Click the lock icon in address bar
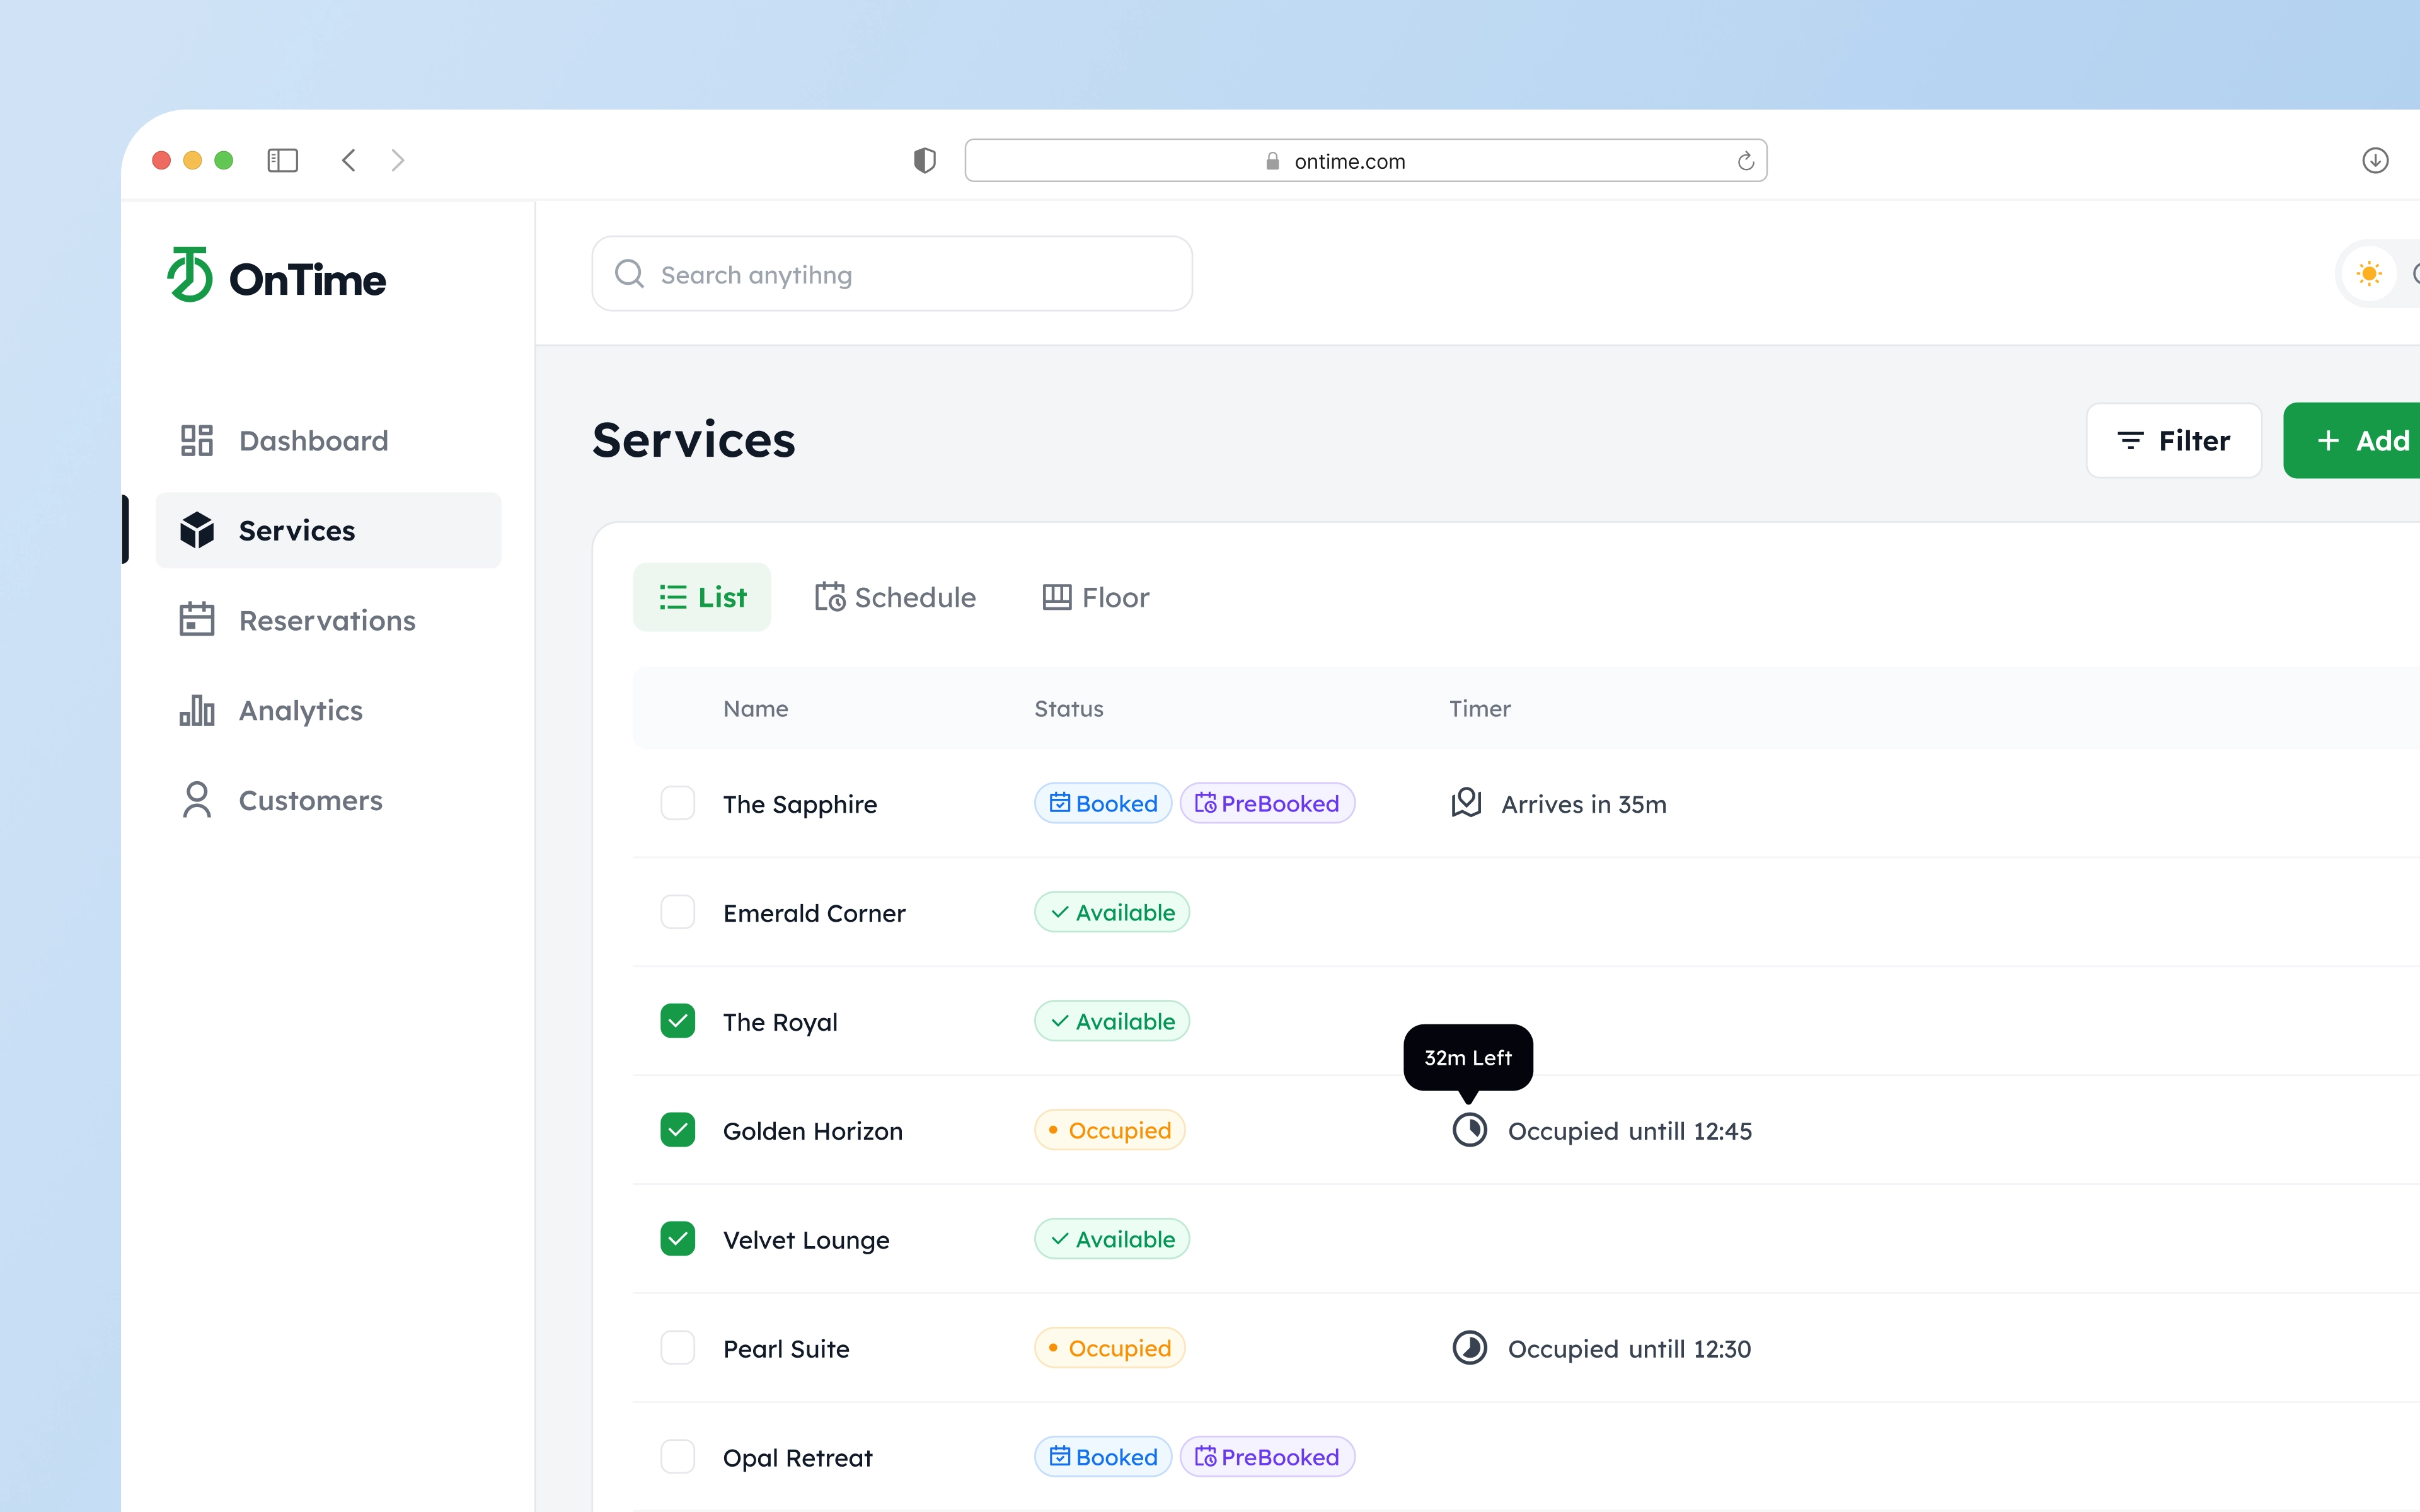This screenshot has width=2420, height=1512. pos(1272,161)
